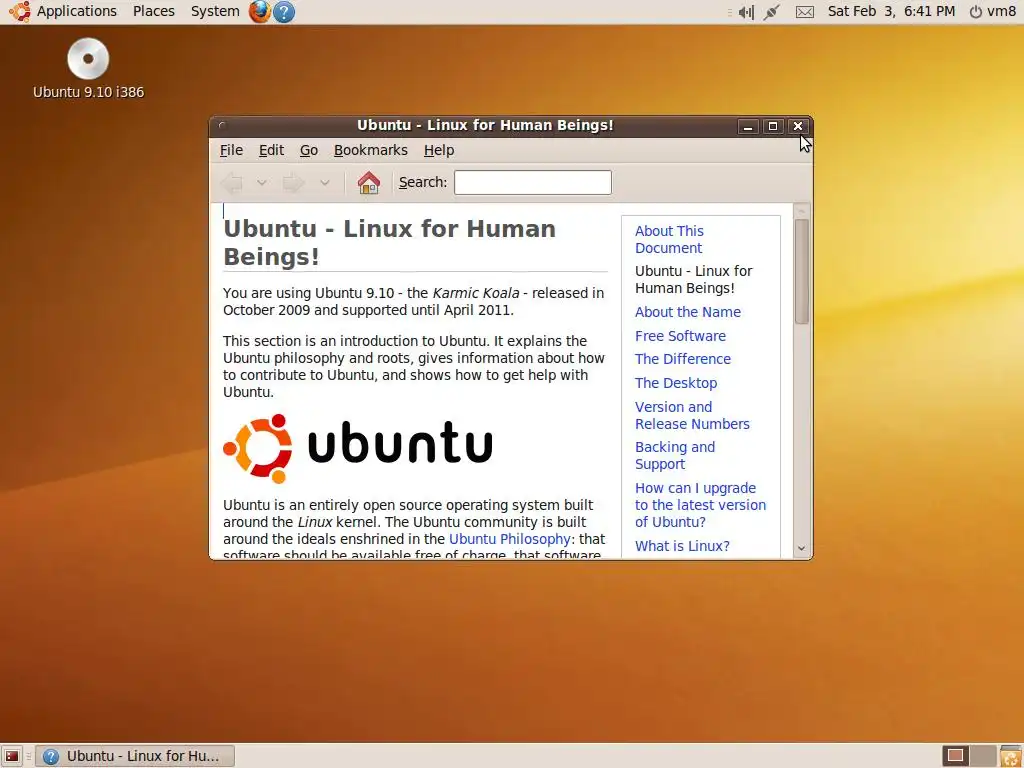
Task: Click the mail envelope indicator
Action: tap(805, 12)
